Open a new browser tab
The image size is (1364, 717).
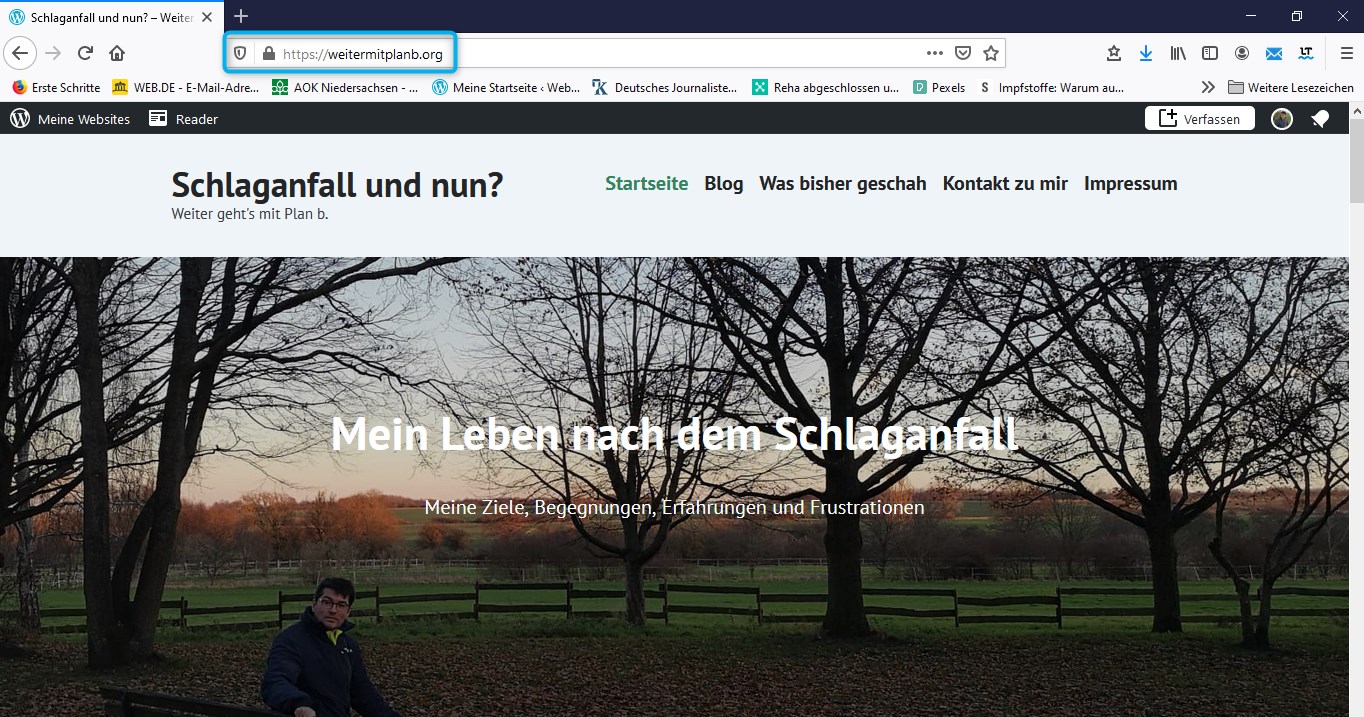point(241,16)
